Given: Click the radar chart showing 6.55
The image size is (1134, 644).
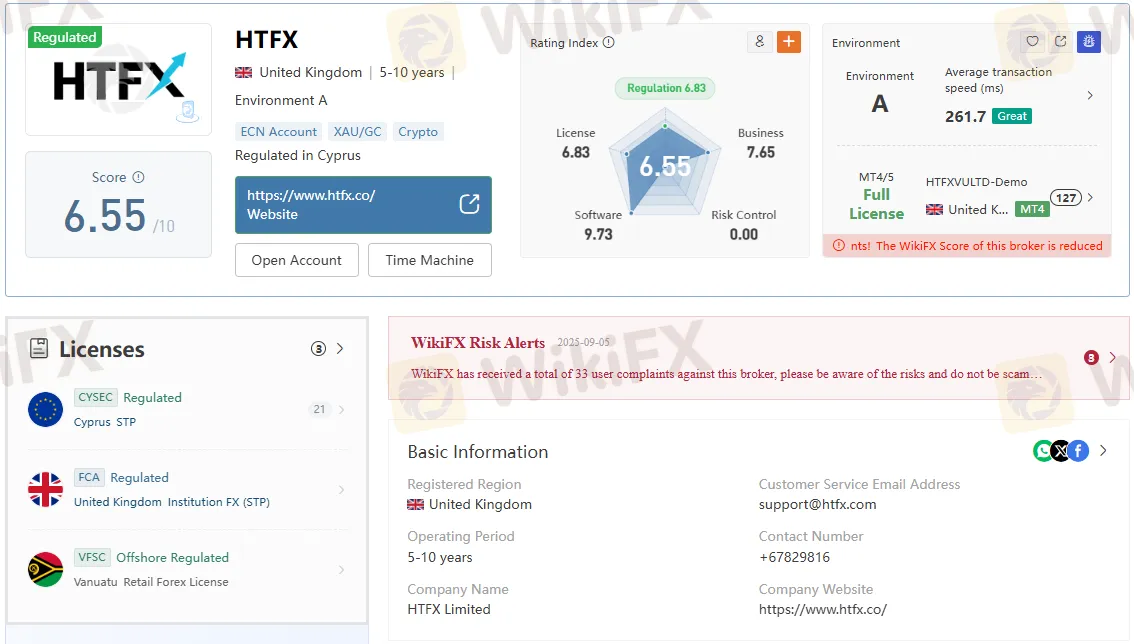Looking at the screenshot, I should point(665,163).
